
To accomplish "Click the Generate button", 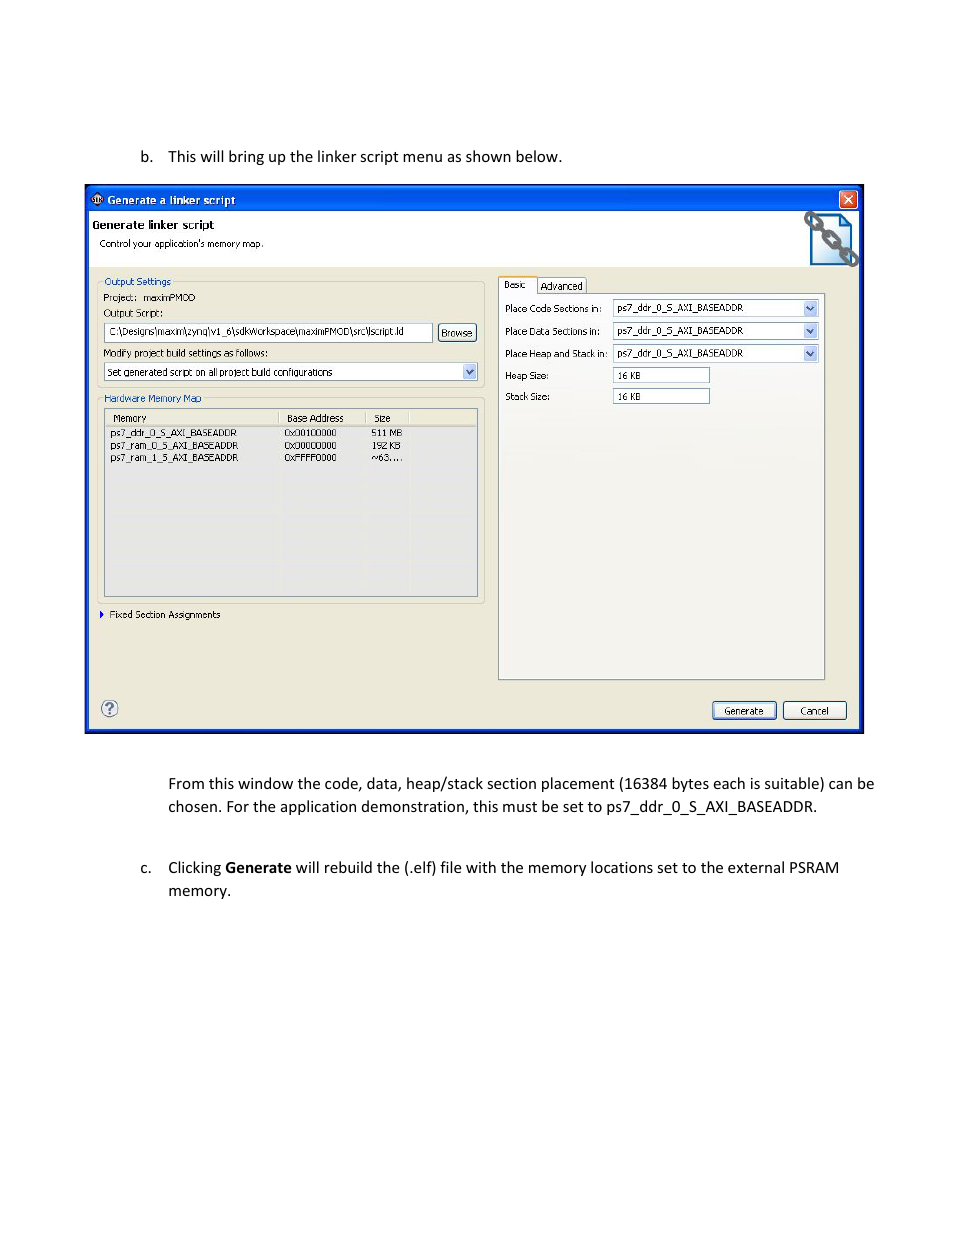I will (744, 711).
